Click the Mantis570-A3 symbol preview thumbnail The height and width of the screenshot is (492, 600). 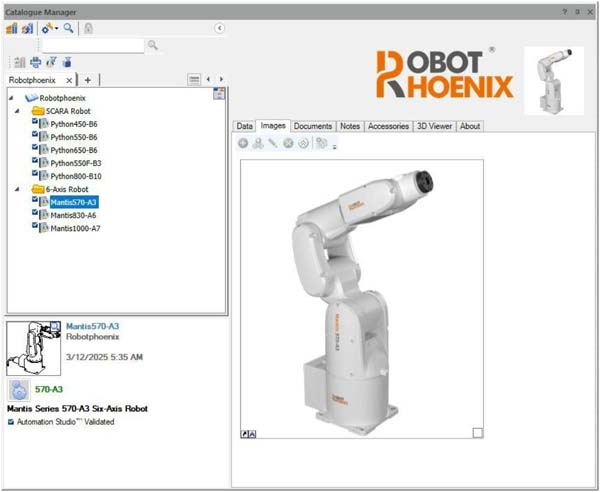pyautogui.click(x=34, y=349)
